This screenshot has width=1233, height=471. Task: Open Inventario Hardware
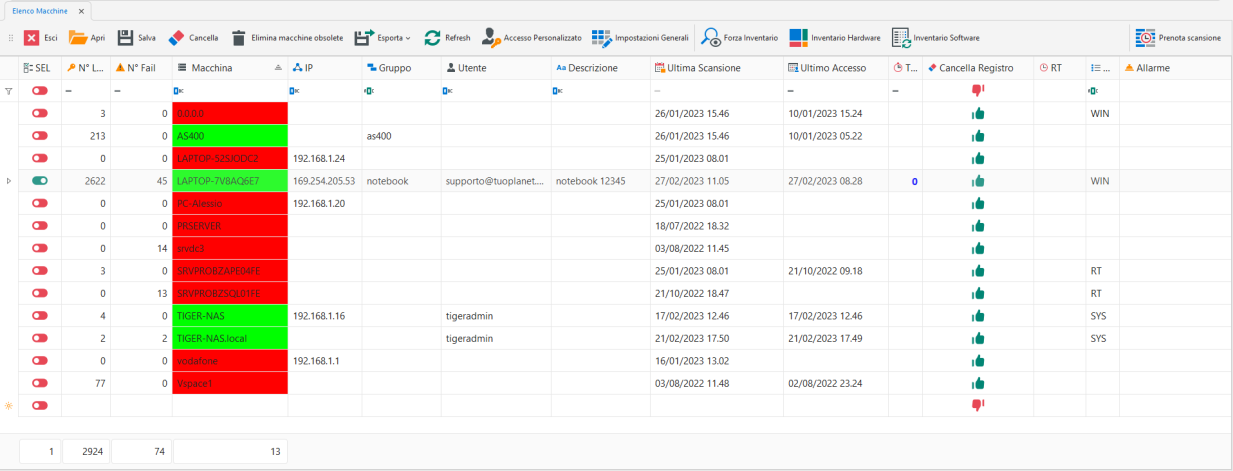pyautogui.click(x=835, y=37)
